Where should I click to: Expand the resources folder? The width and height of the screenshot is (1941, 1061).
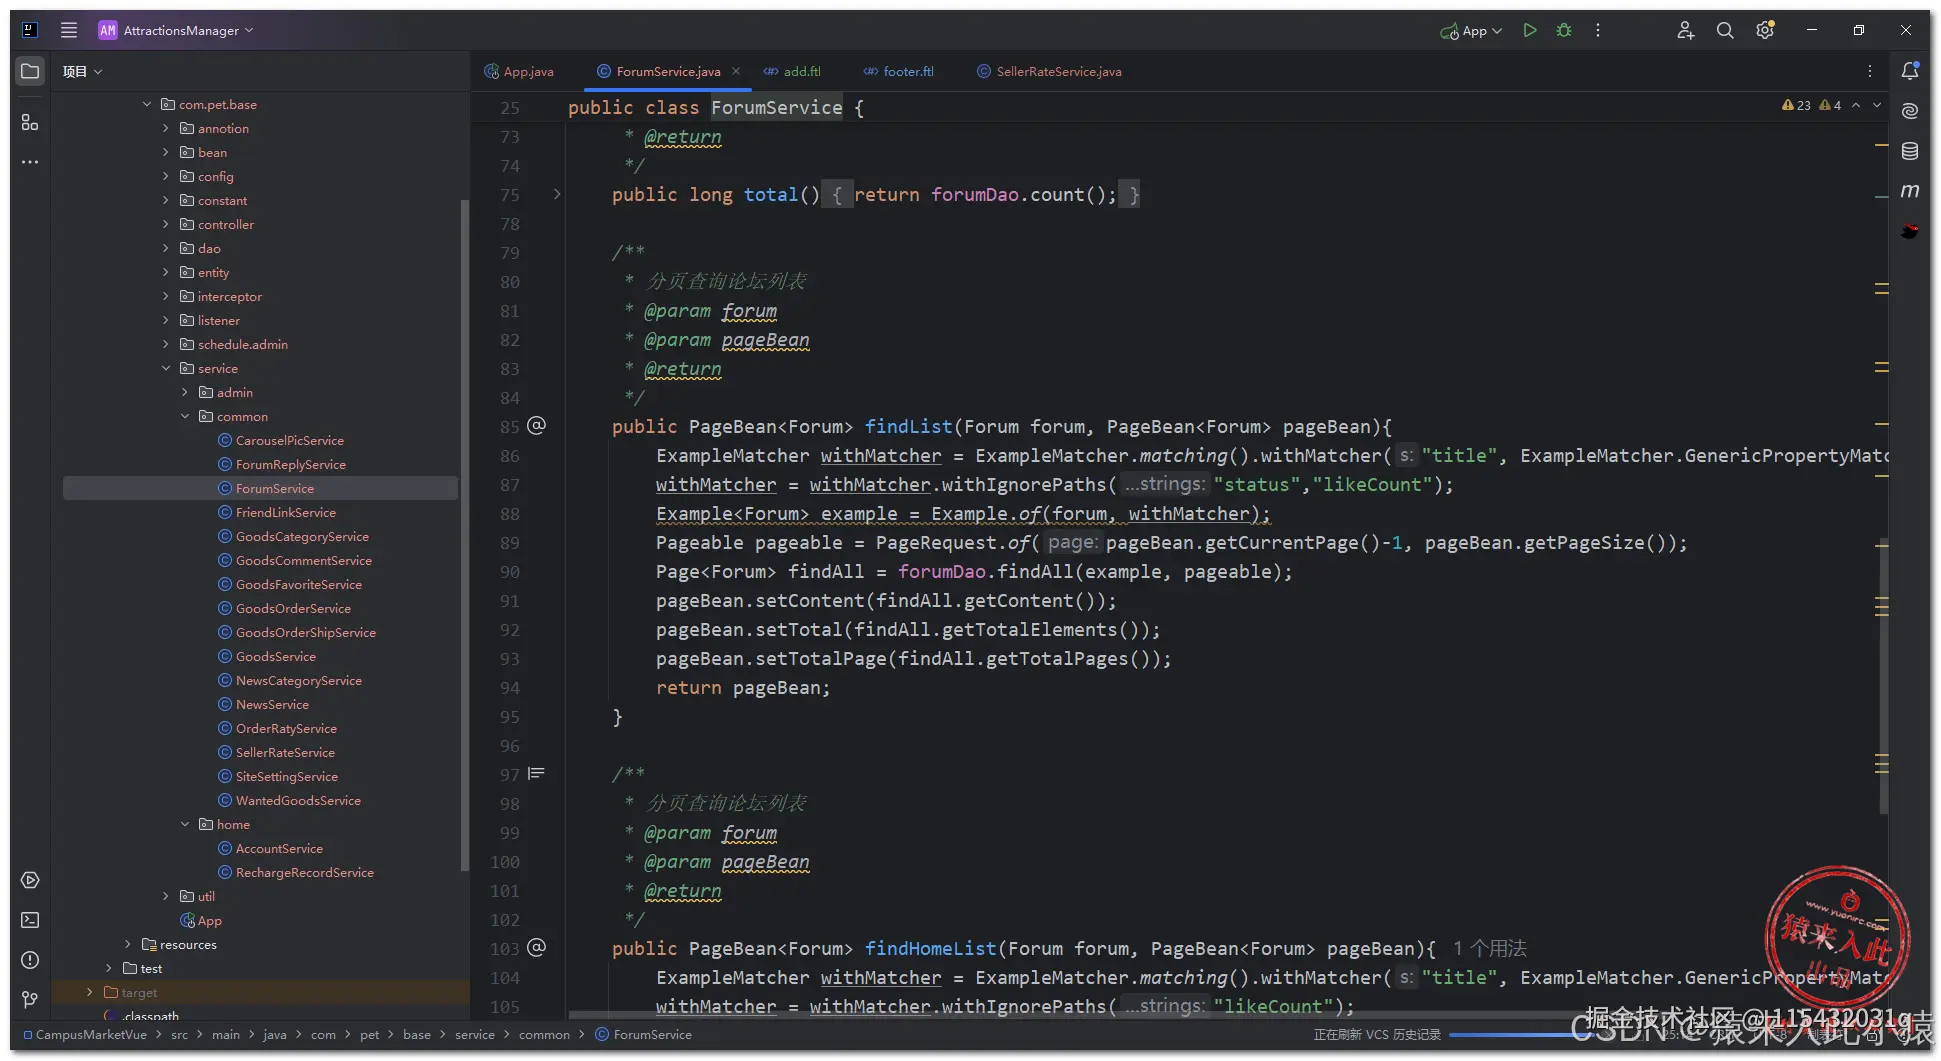tap(128, 944)
